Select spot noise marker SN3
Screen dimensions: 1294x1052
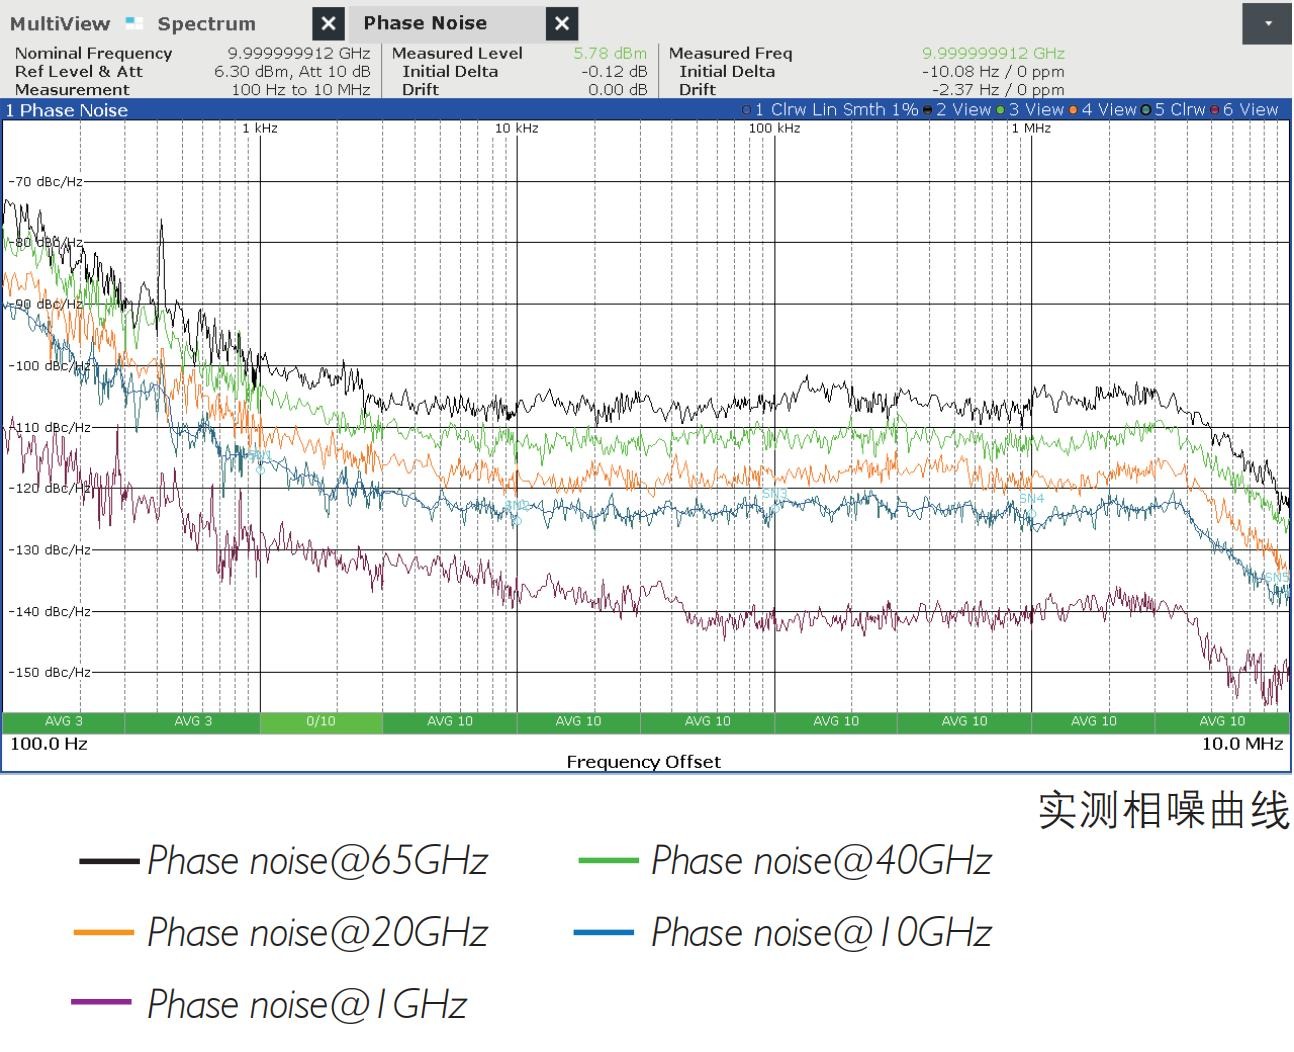pyautogui.click(x=774, y=494)
